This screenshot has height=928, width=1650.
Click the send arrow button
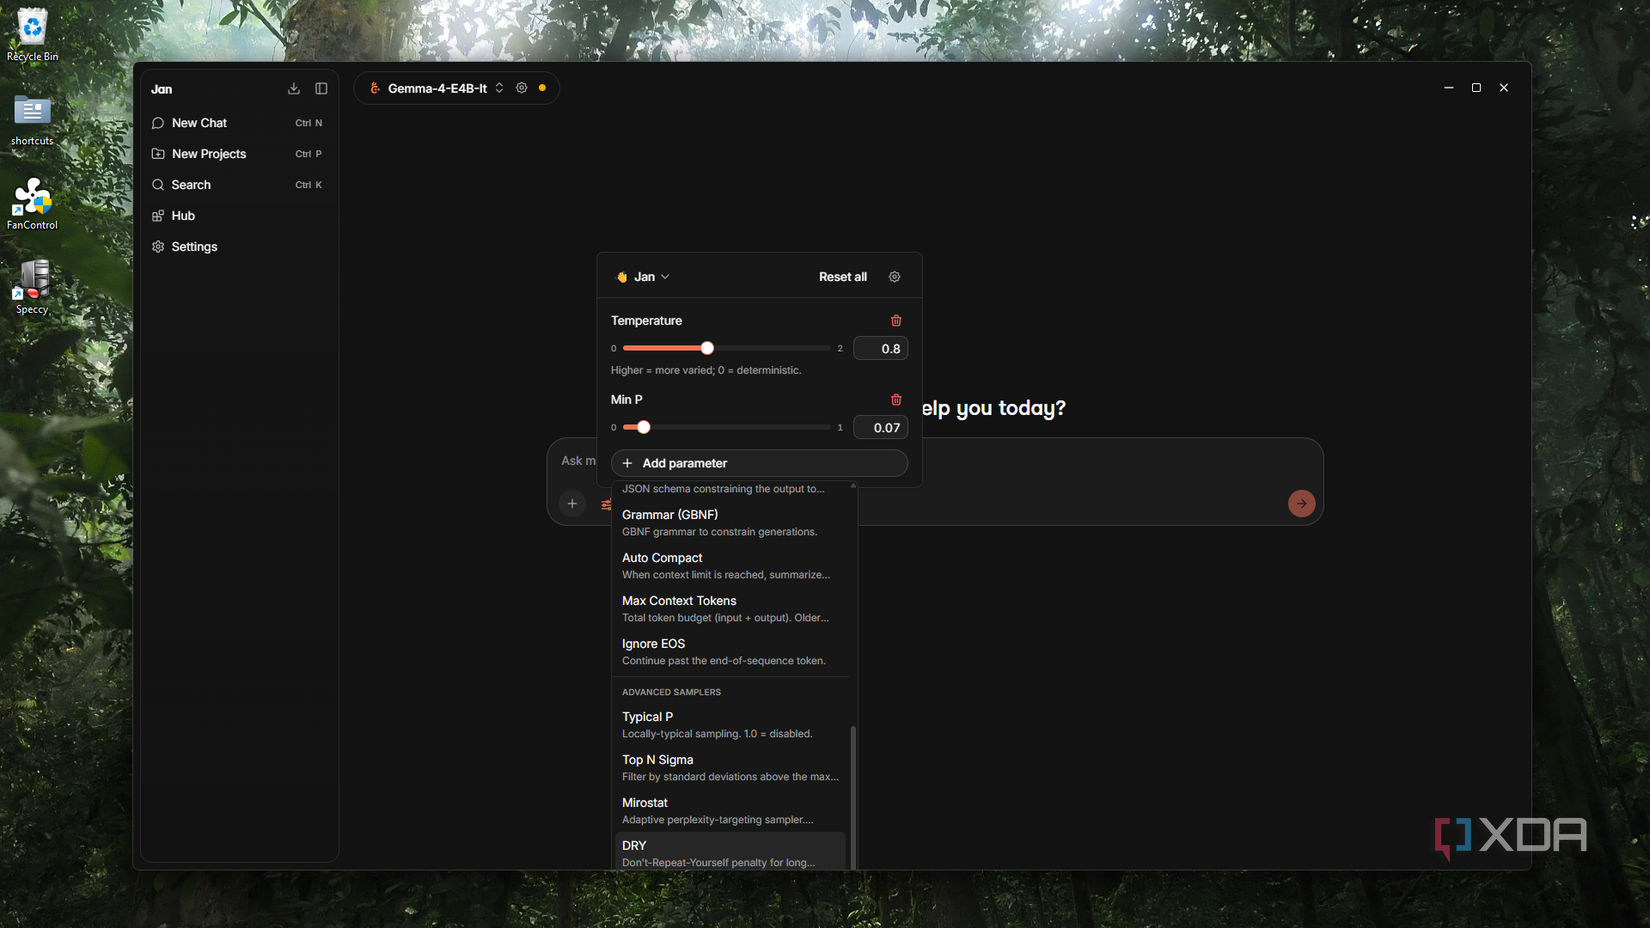click(x=1301, y=504)
